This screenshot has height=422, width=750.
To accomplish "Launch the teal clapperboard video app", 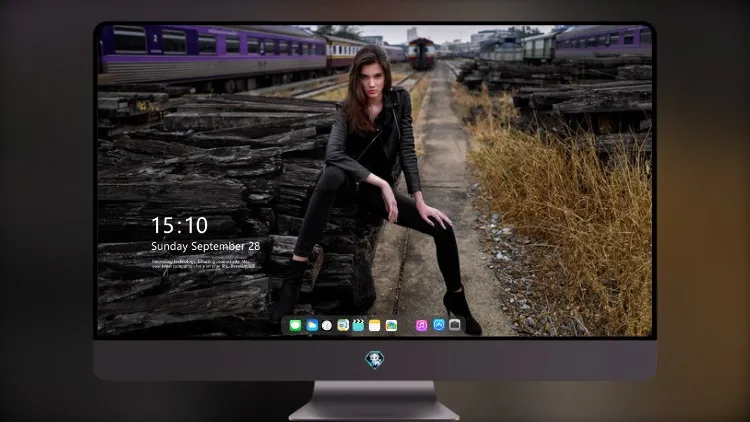I will 358,326.
